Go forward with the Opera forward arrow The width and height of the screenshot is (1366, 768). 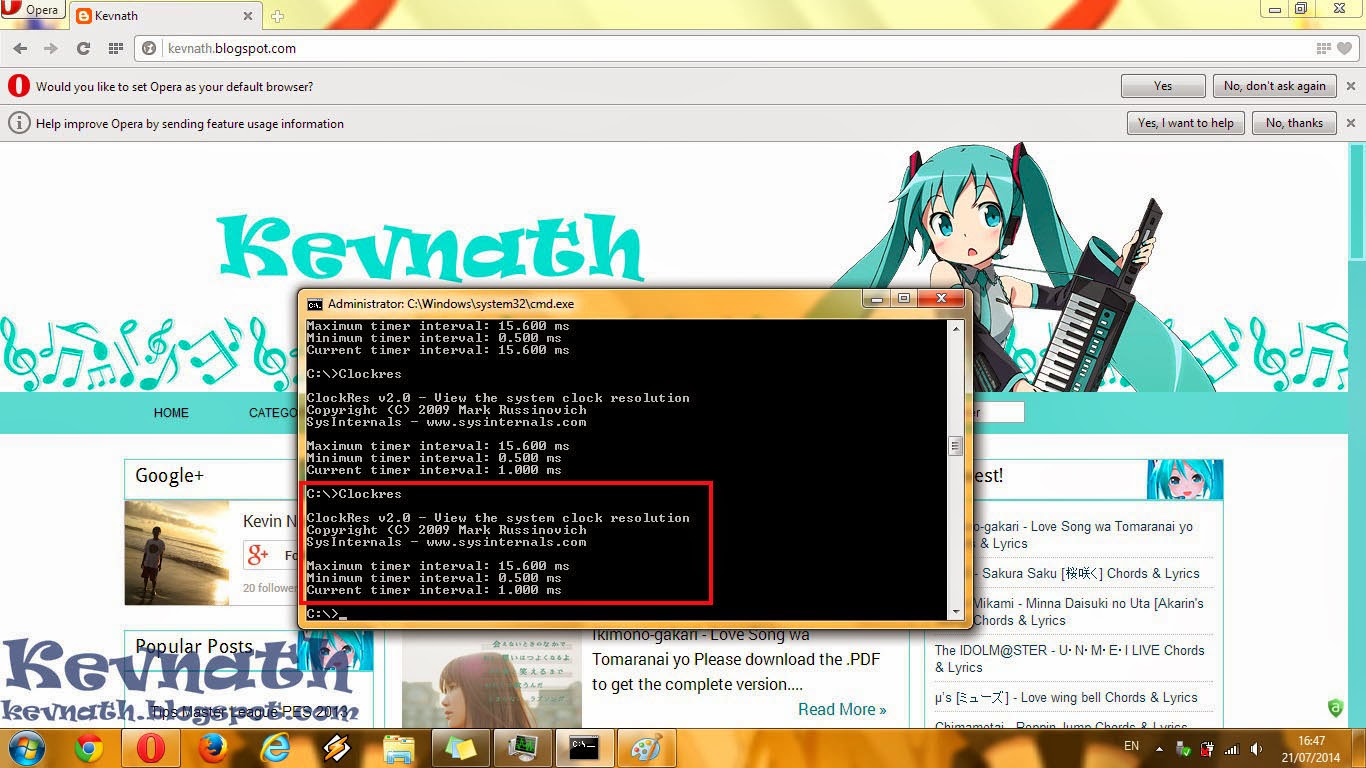point(51,48)
